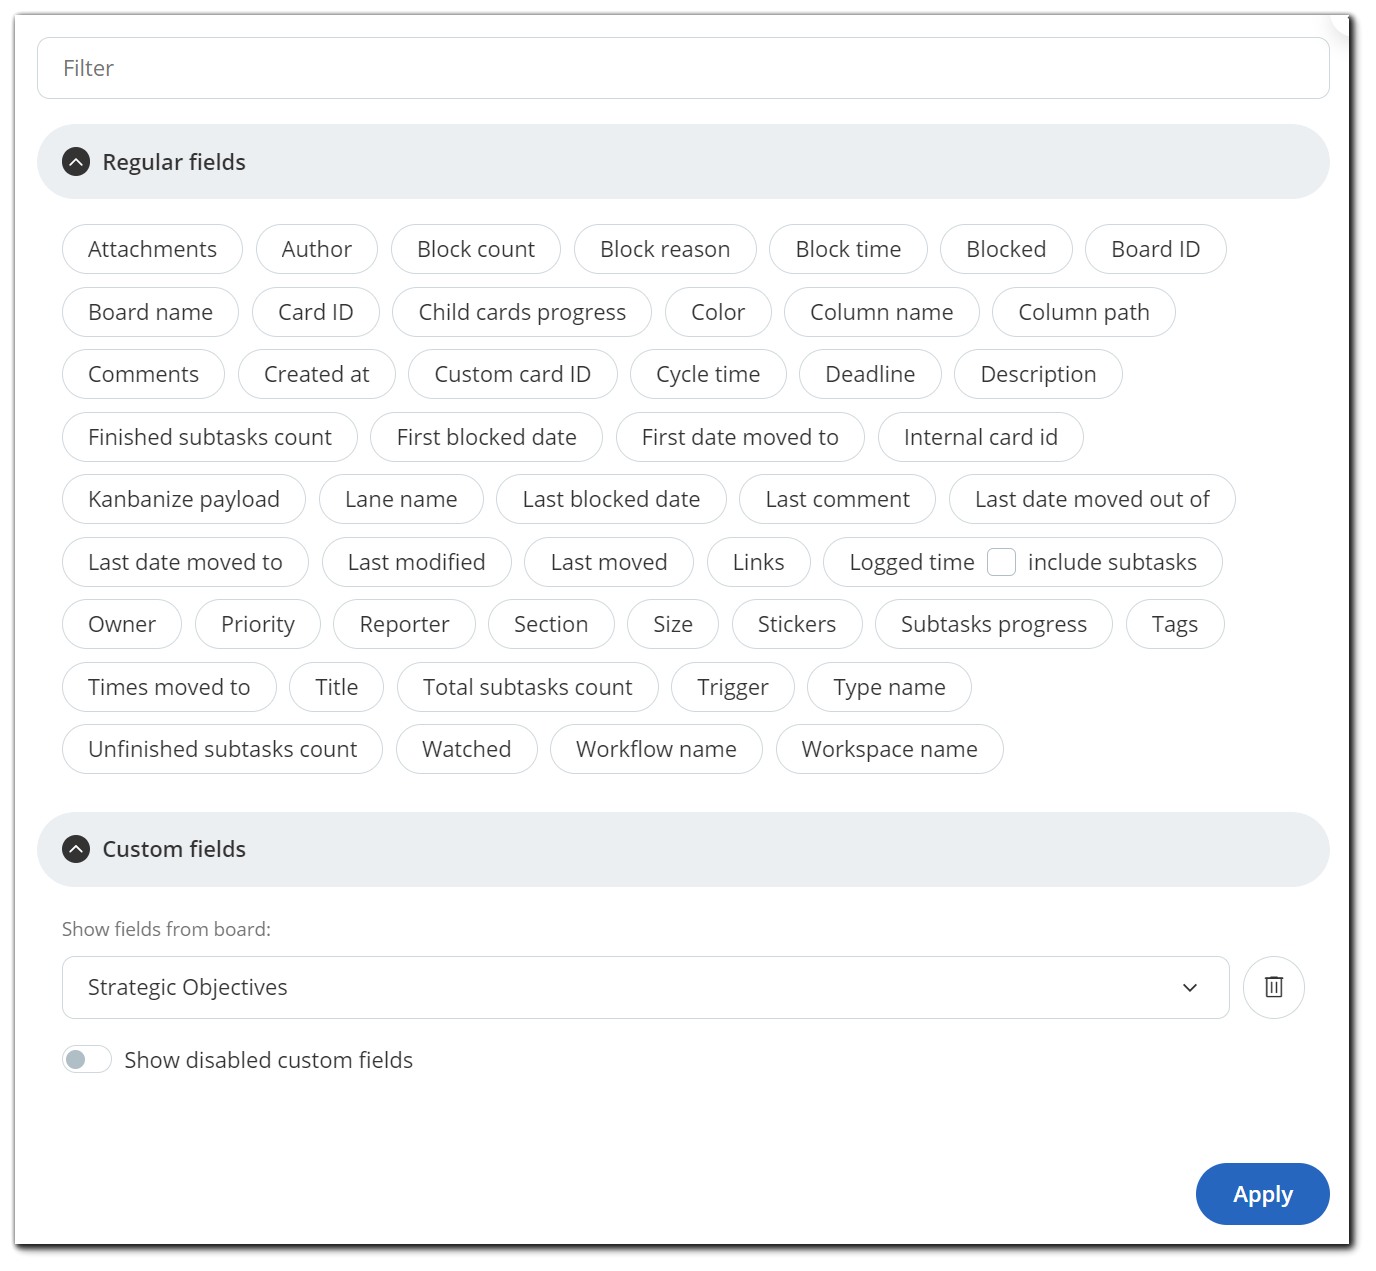Select the Color field
The width and height of the screenshot is (1376, 1271).
(x=717, y=312)
